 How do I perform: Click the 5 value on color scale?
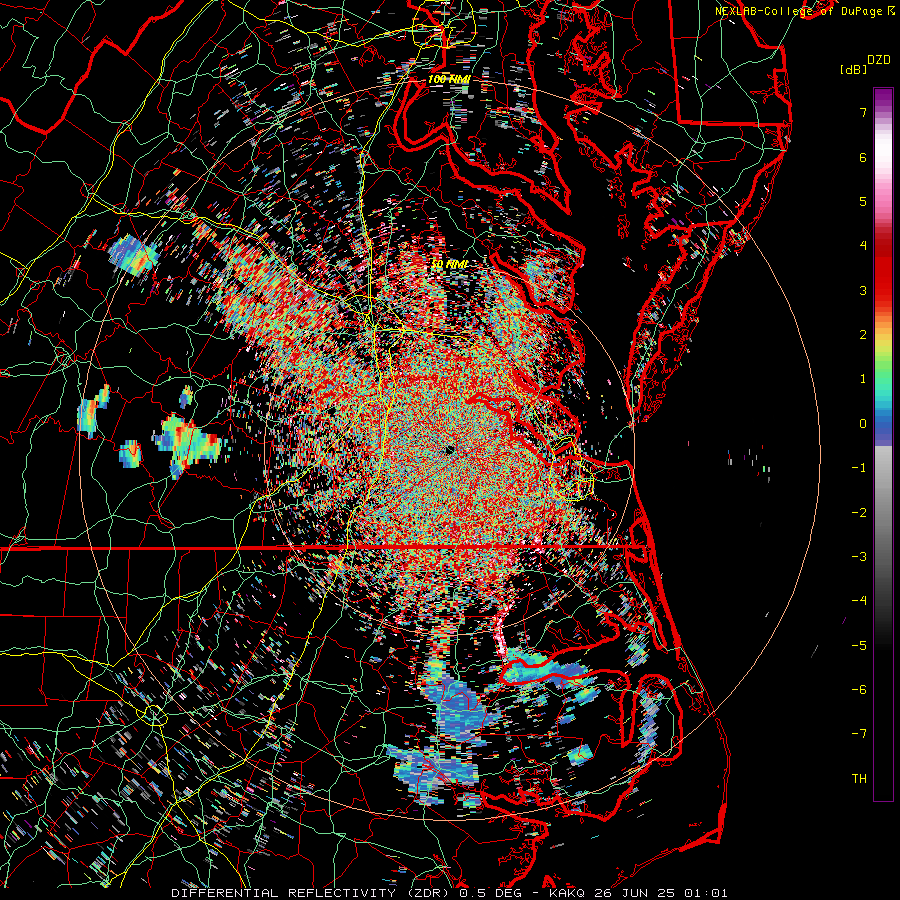tap(863, 201)
